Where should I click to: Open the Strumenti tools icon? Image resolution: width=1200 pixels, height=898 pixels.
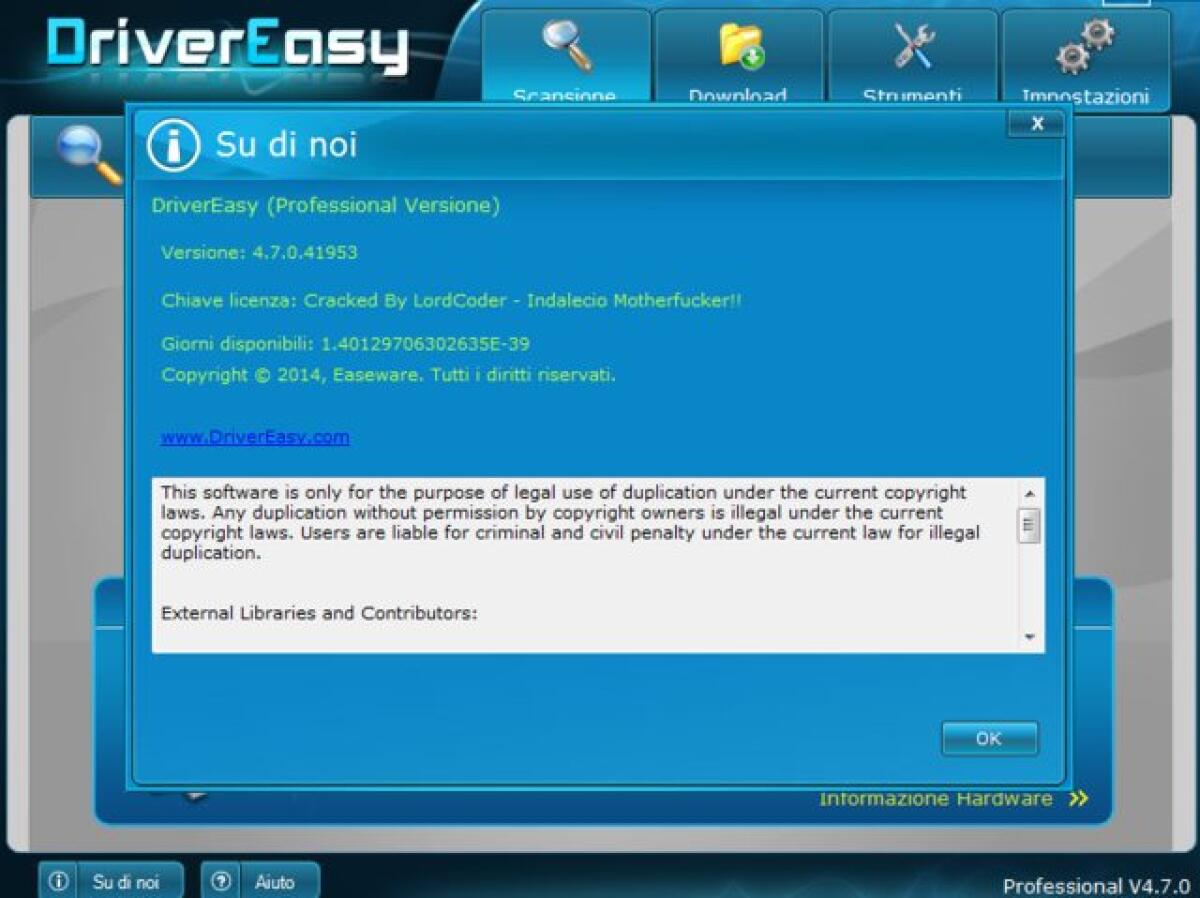coord(912,43)
